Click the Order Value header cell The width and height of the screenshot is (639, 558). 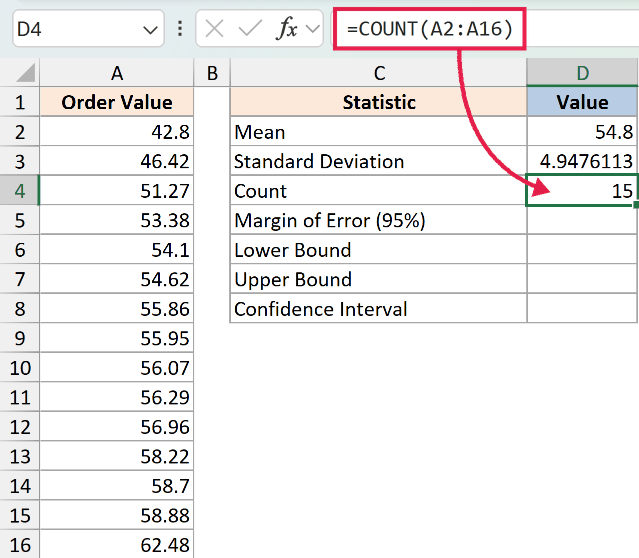pyautogui.click(x=117, y=102)
